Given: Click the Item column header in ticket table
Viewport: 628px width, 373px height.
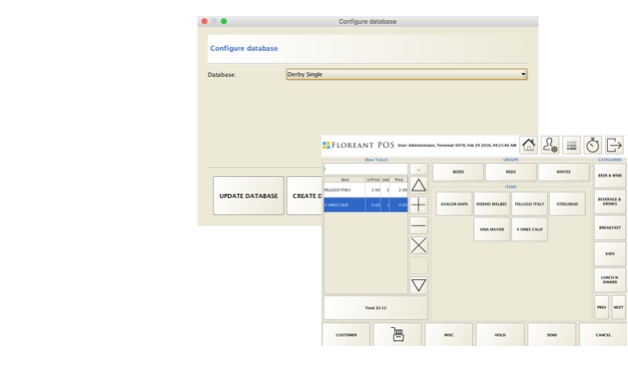Looking at the screenshot, I should pyautogui.click(x=344, y=179).
